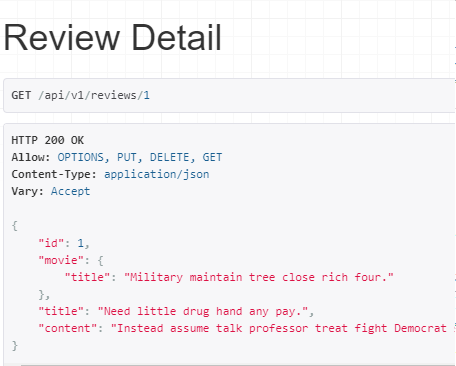The height and width of the screenshot is (366, 456).
Task: Click the api segment in the request path
Action: [x=54, y=95]
